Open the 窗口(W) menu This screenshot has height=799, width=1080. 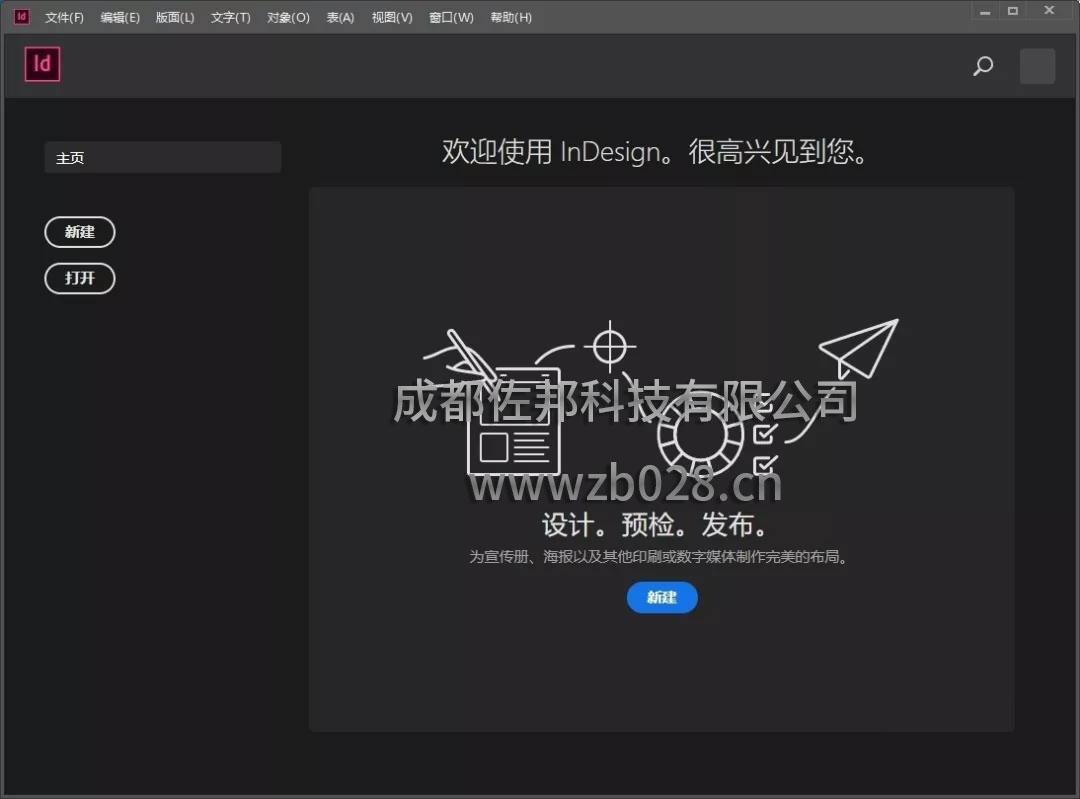[451, 17]
